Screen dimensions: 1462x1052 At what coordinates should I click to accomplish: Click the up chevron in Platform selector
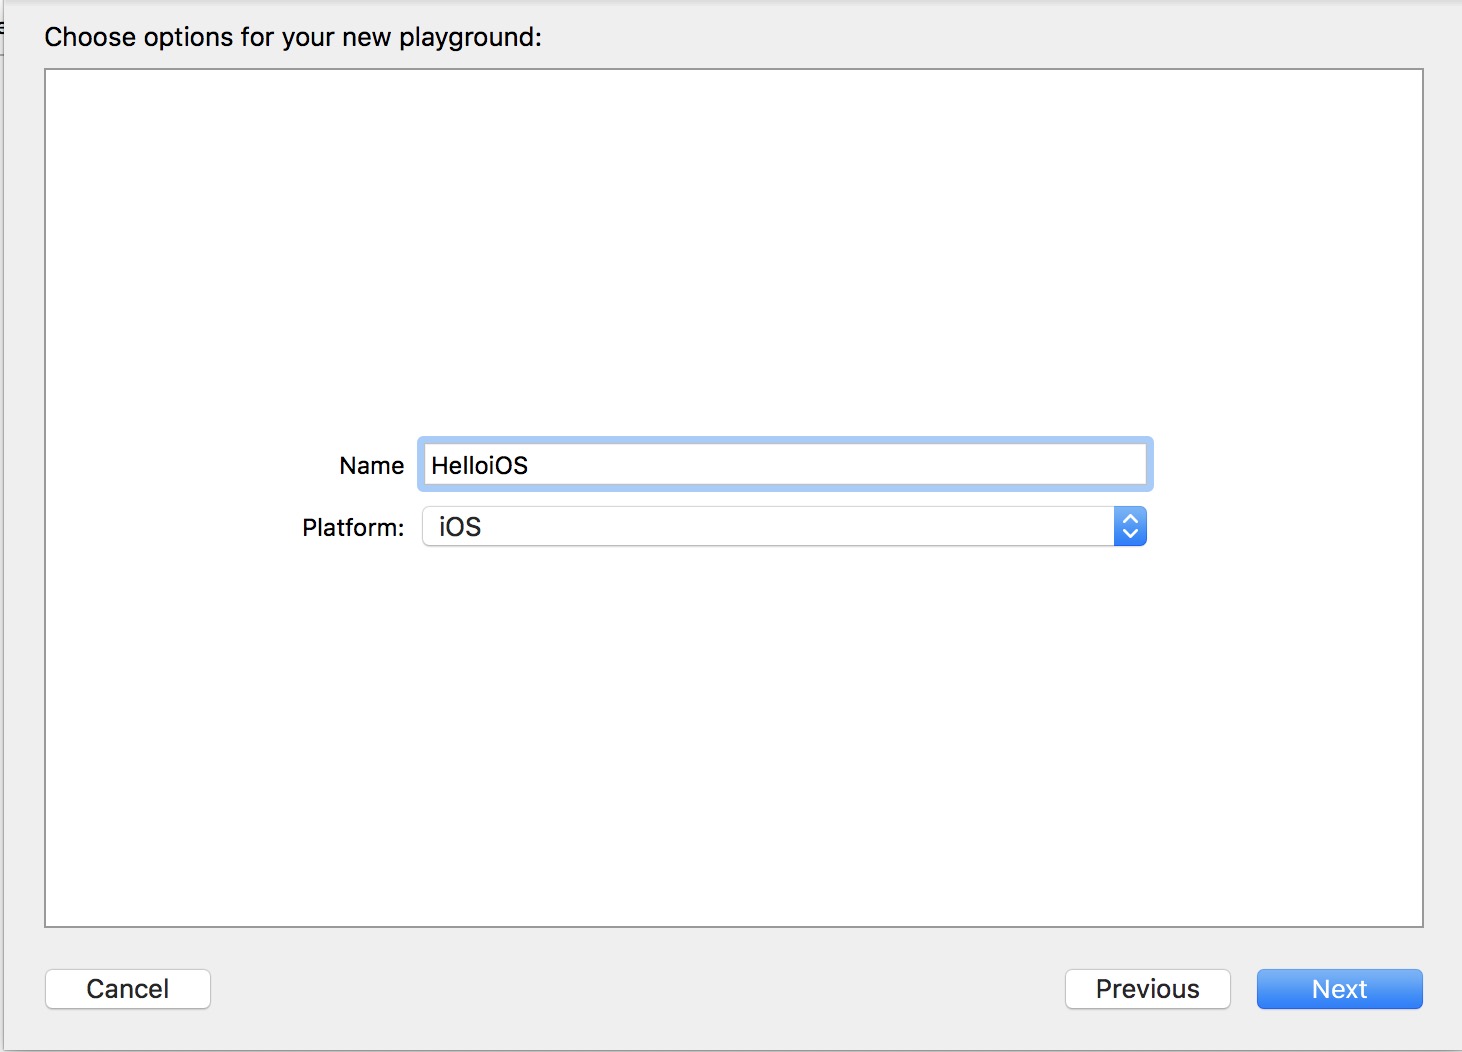(1130, 519)
